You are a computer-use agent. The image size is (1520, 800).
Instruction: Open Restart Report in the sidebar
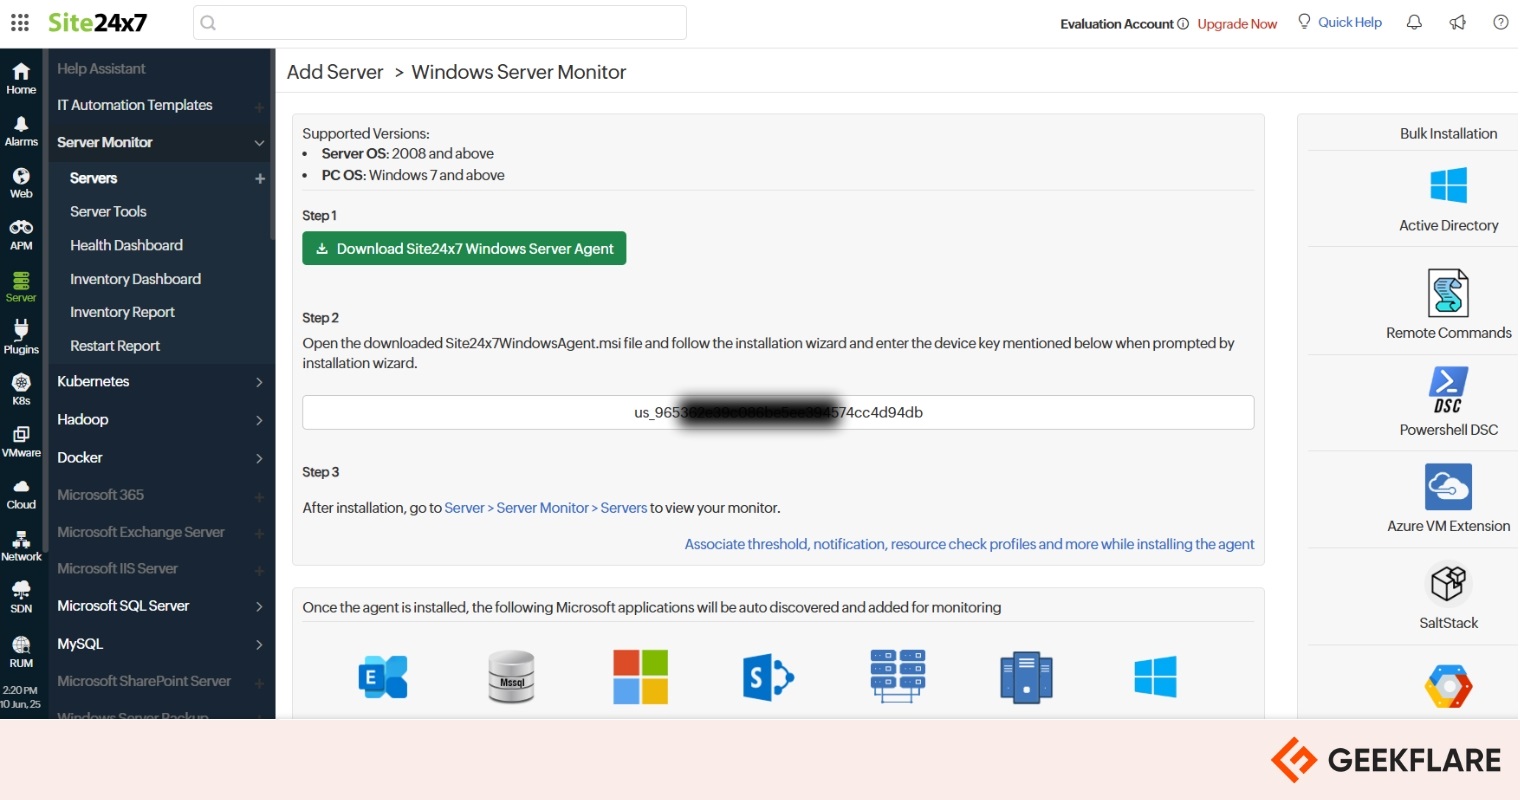pyautogui.click(x=115, y=346)
